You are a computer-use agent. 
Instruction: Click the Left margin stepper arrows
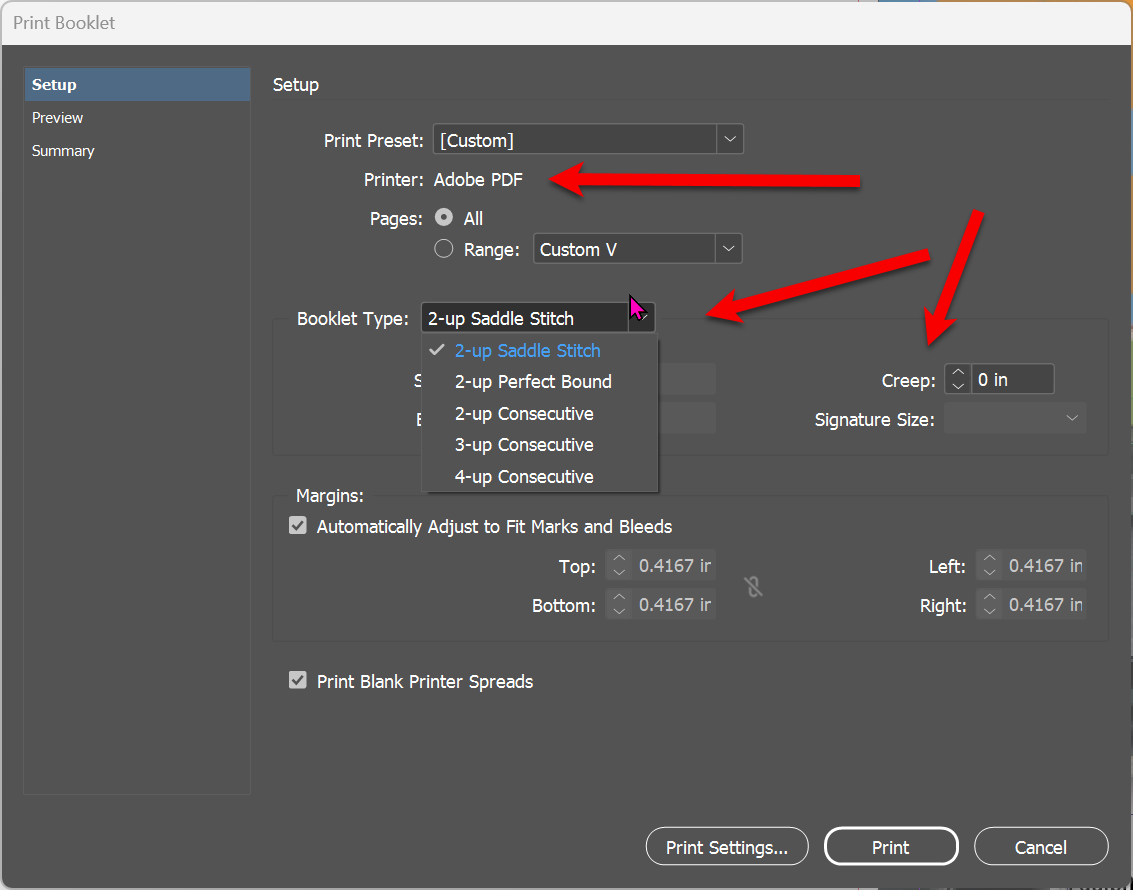click(989, 565)
